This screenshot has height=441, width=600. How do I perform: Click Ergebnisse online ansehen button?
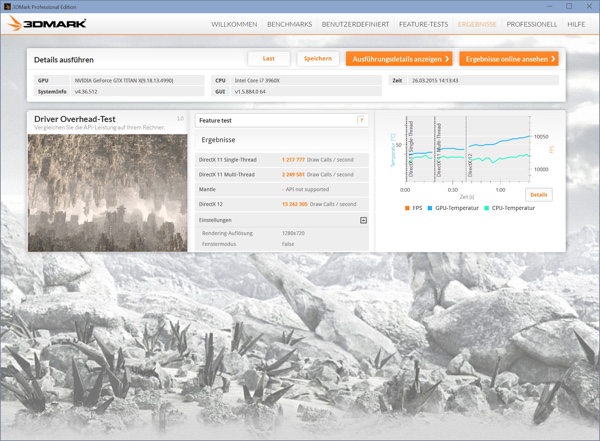[x=509, y=59]
